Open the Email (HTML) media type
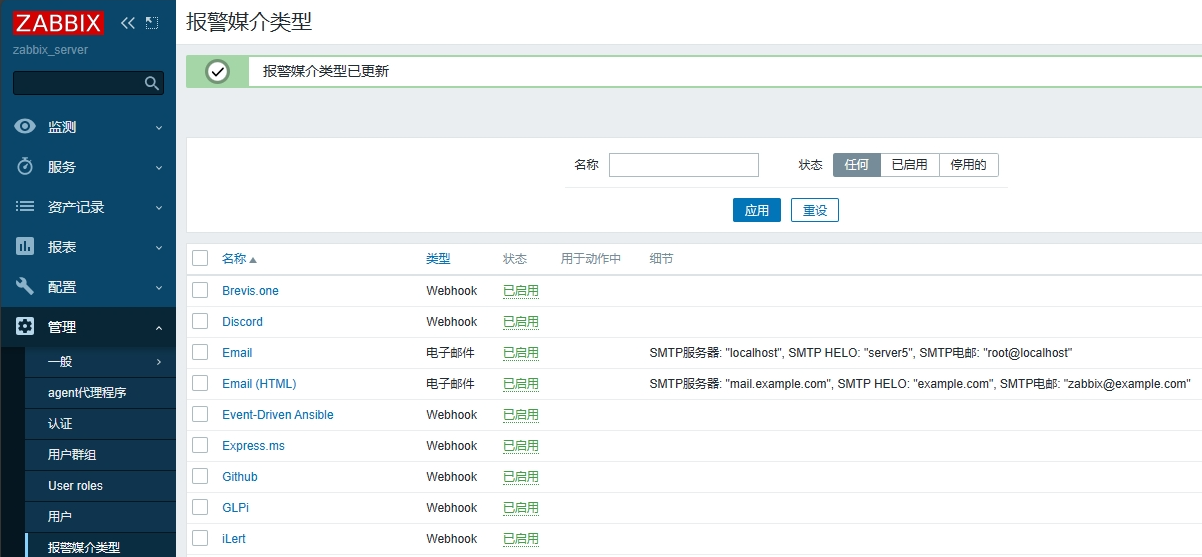The image size is (1202, 557). pyautogui.click(x=259, y=384)
